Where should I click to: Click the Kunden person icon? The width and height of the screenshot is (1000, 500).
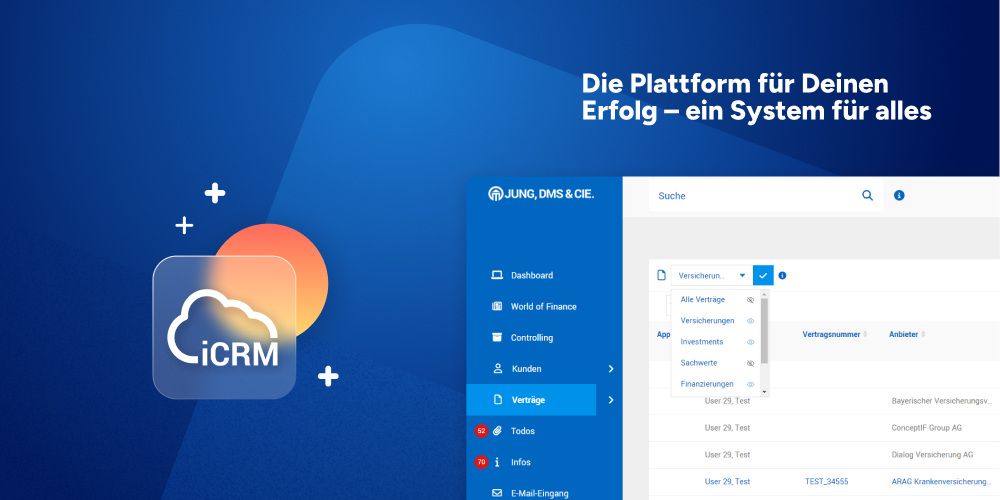(x=498, y=369)
